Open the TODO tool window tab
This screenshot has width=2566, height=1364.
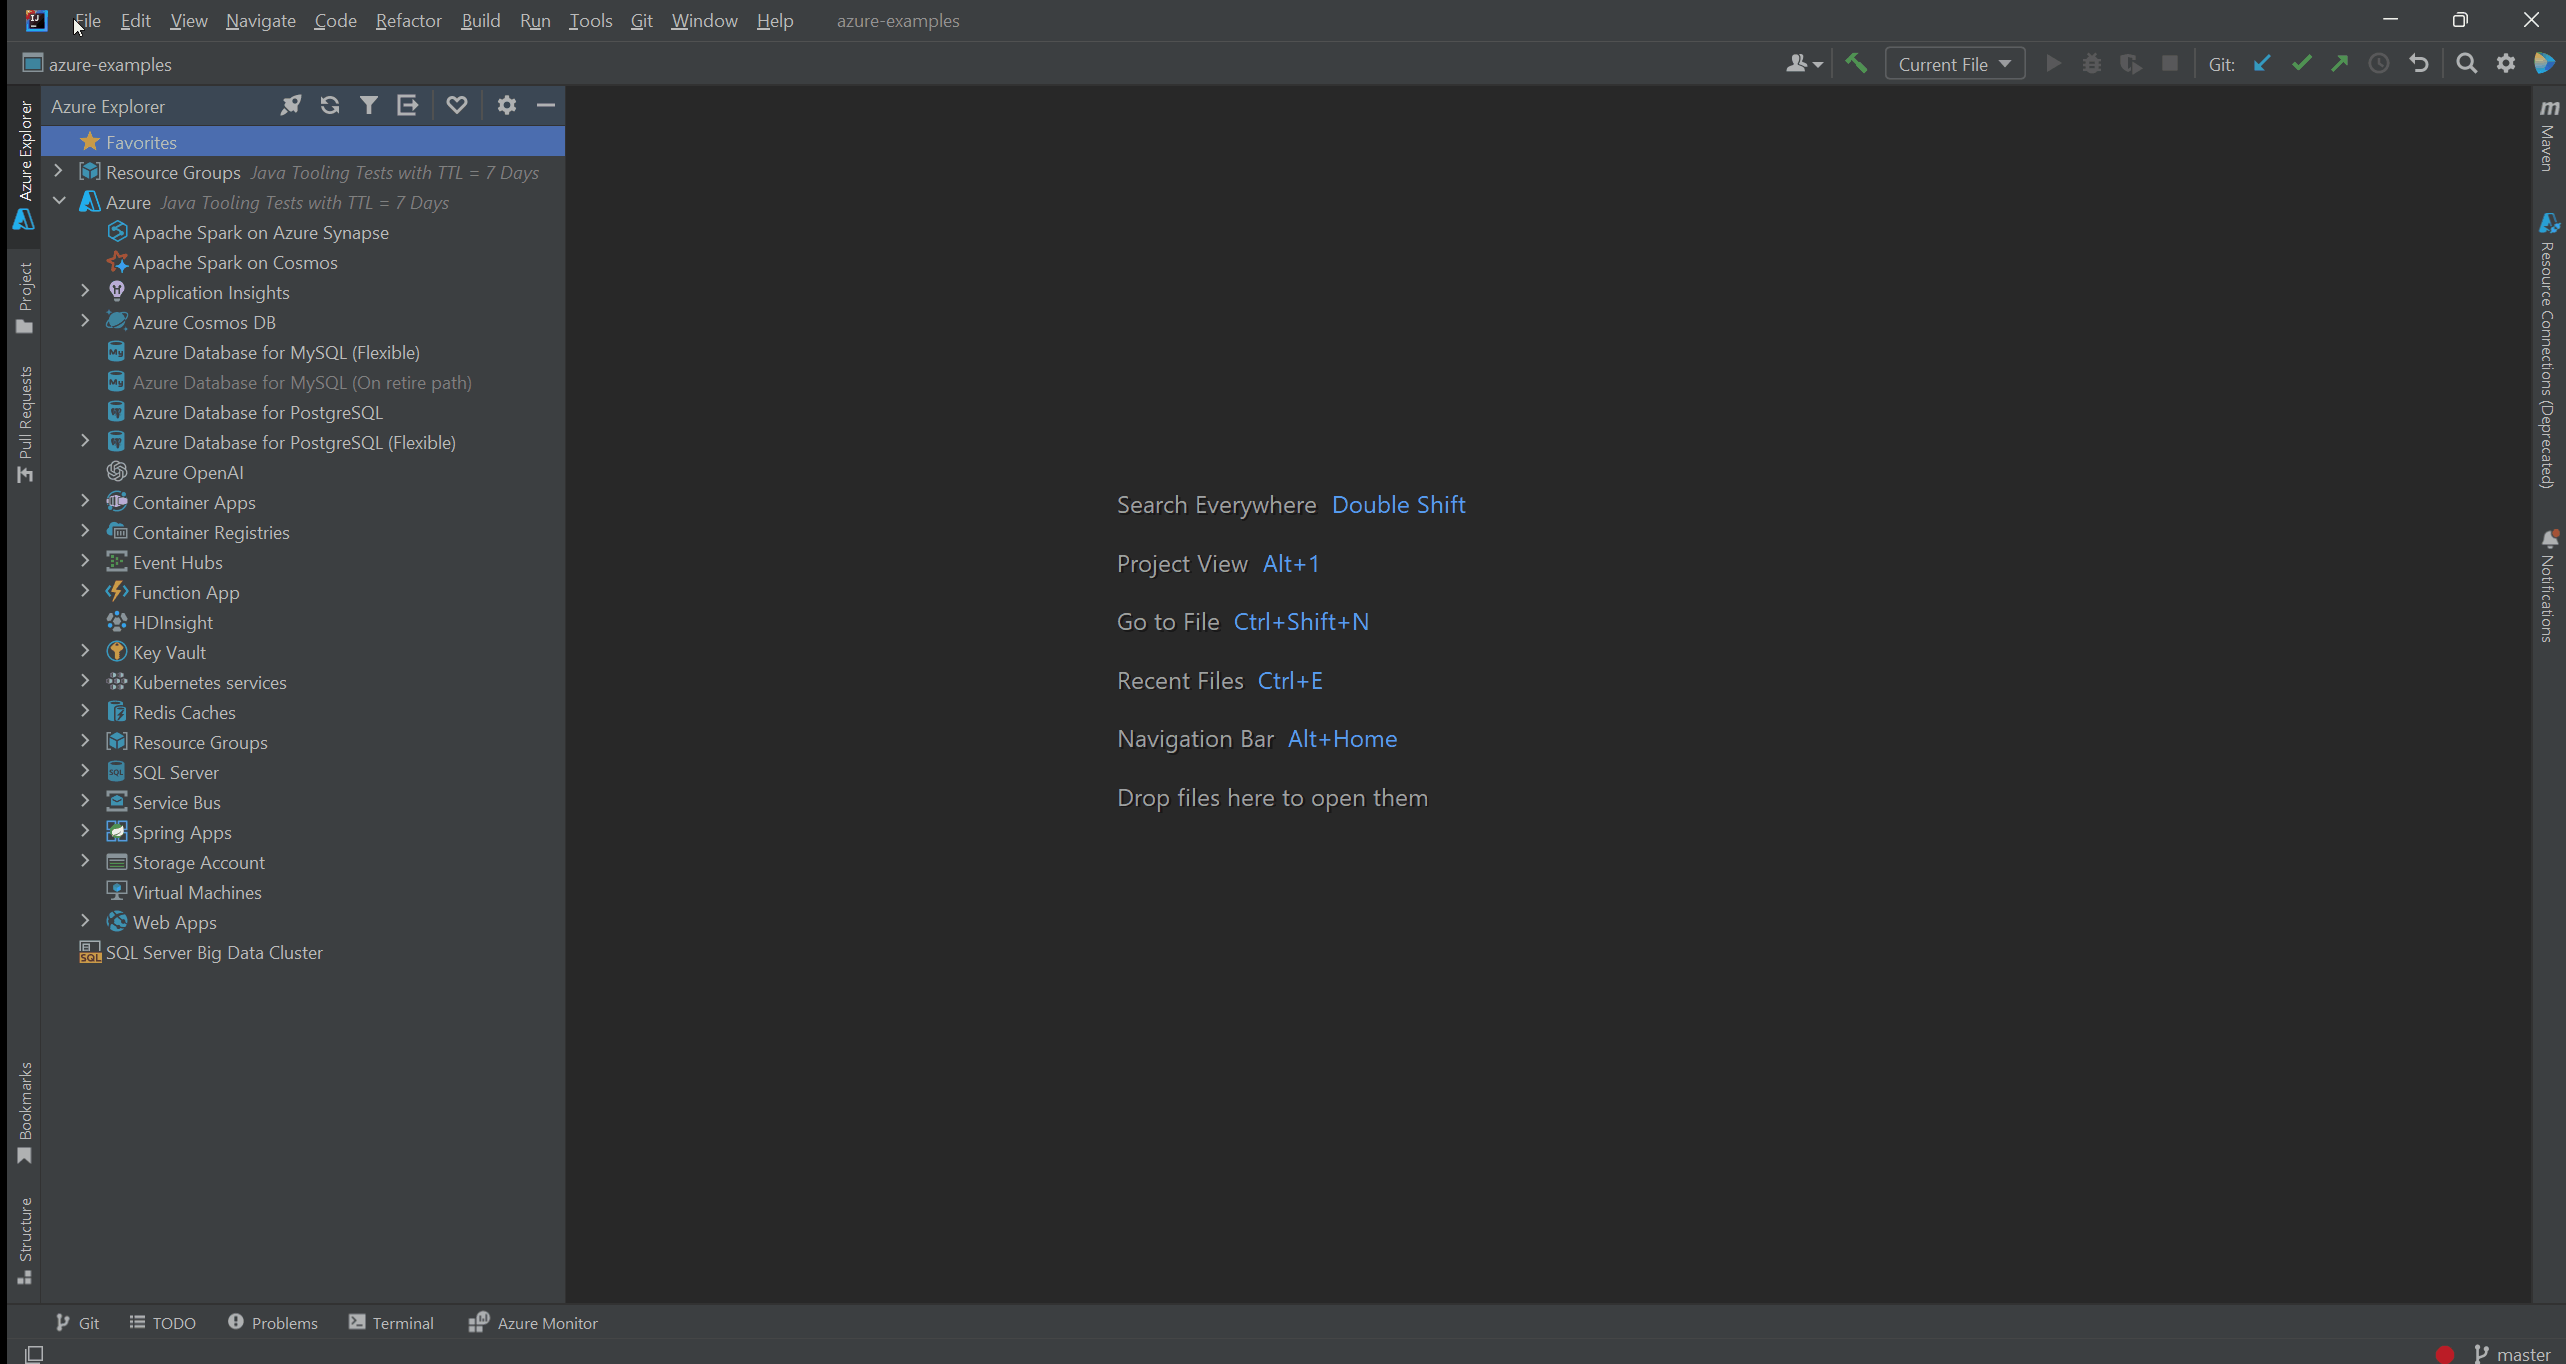[163, 1323]
